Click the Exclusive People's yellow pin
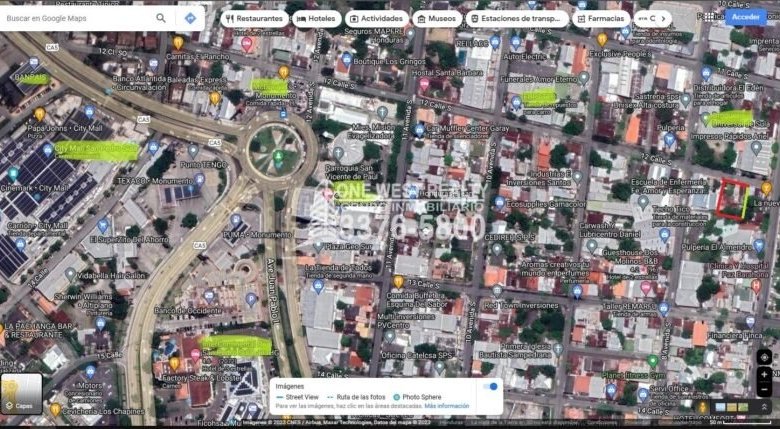Viewport: 780px width, 429px height. tap(602, 39)
